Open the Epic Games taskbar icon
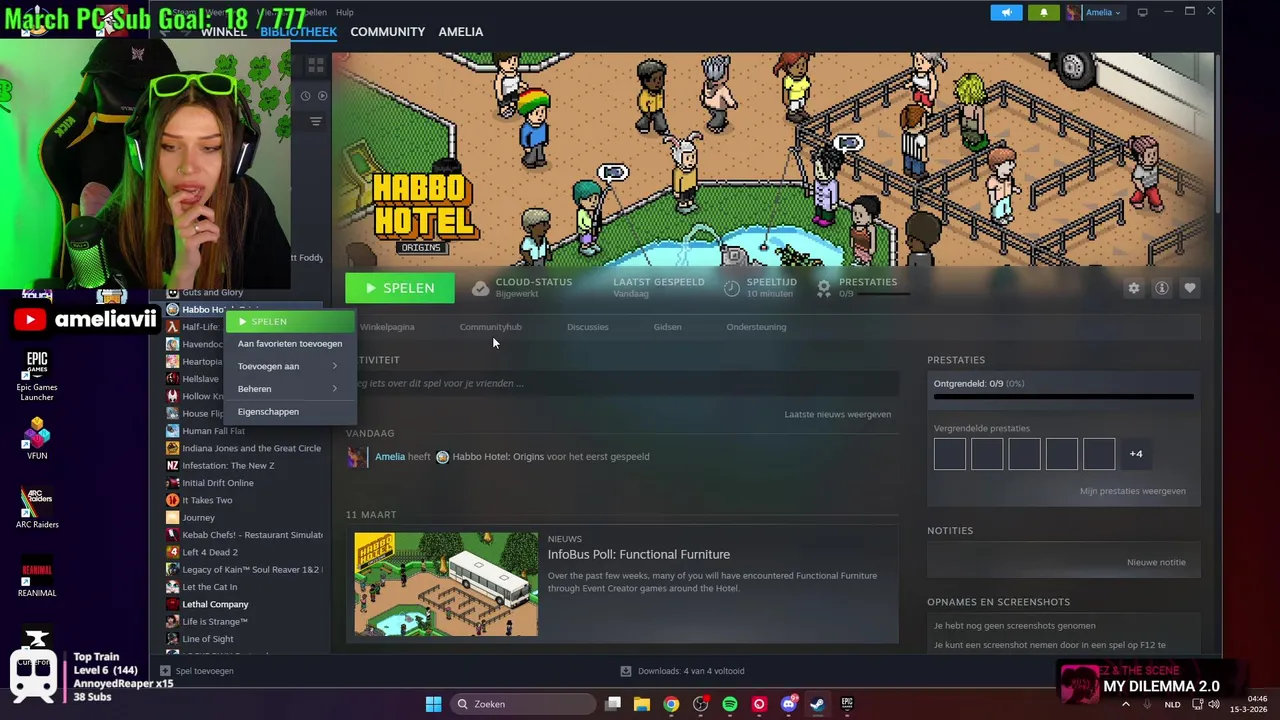 tap(847, 704)
